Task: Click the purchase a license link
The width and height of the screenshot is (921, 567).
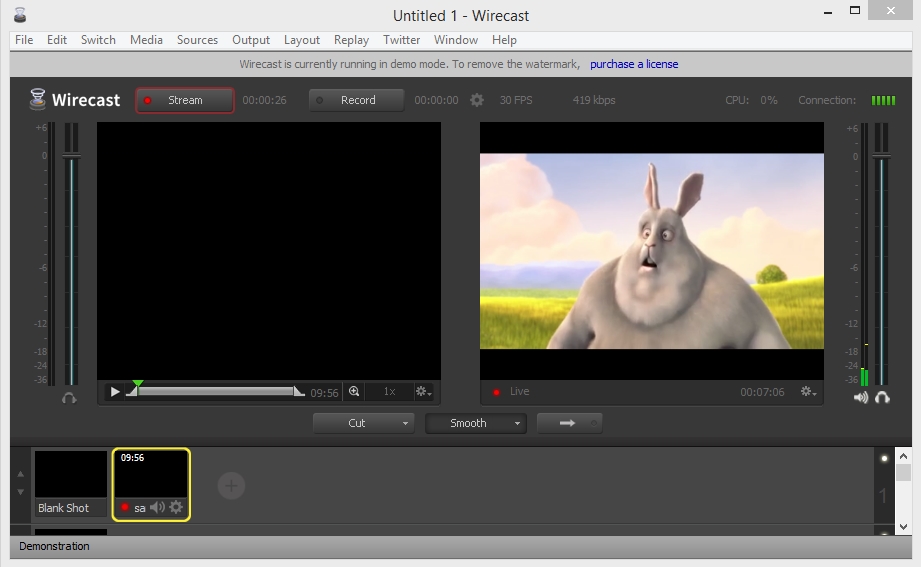Action: click(634, 64)
